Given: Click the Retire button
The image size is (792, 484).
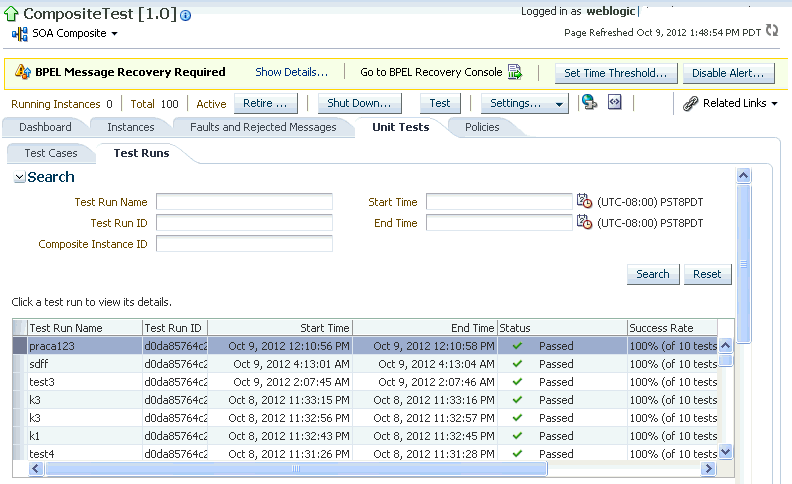Looking at the screenshot, I should coord(265,103).
